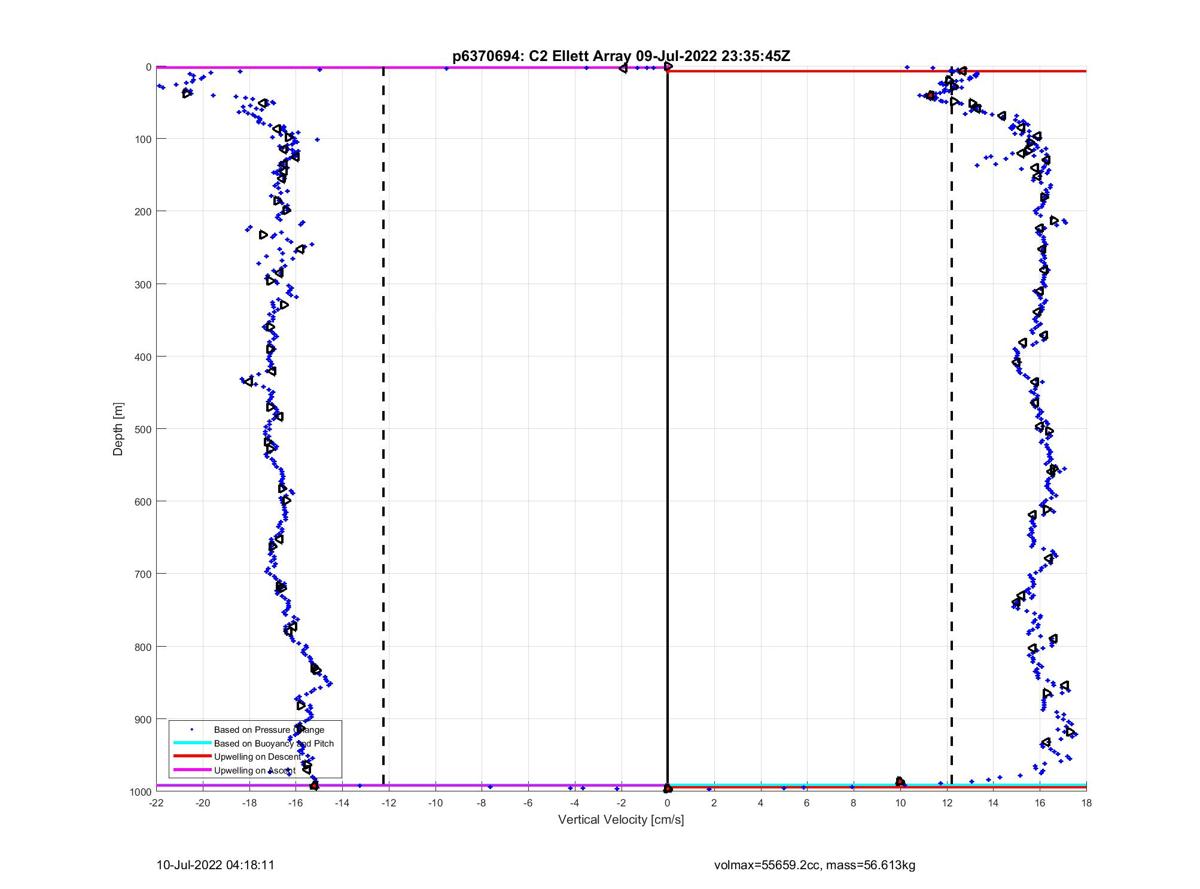Viewport: 1200px width, 889px height.
Task: Click the x-axis tick label '-6'
Action: pos(528,802)
